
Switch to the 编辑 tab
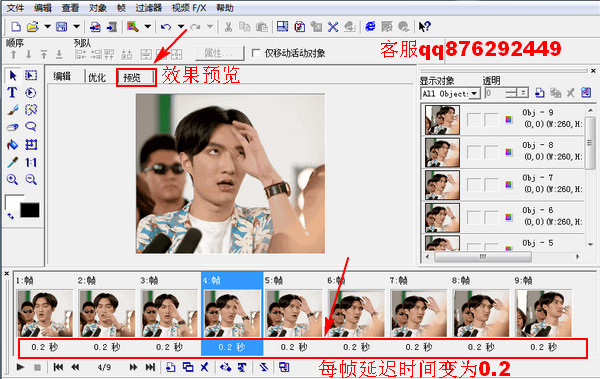tap(62, 77)
